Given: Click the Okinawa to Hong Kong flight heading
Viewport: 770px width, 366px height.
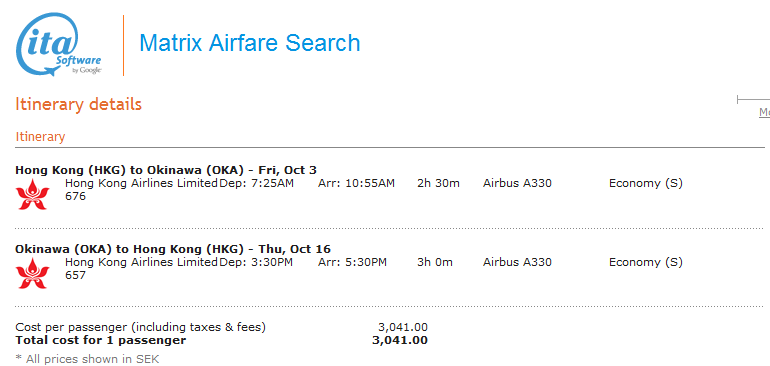Looking at the screenshot, I should coord(173,249).
